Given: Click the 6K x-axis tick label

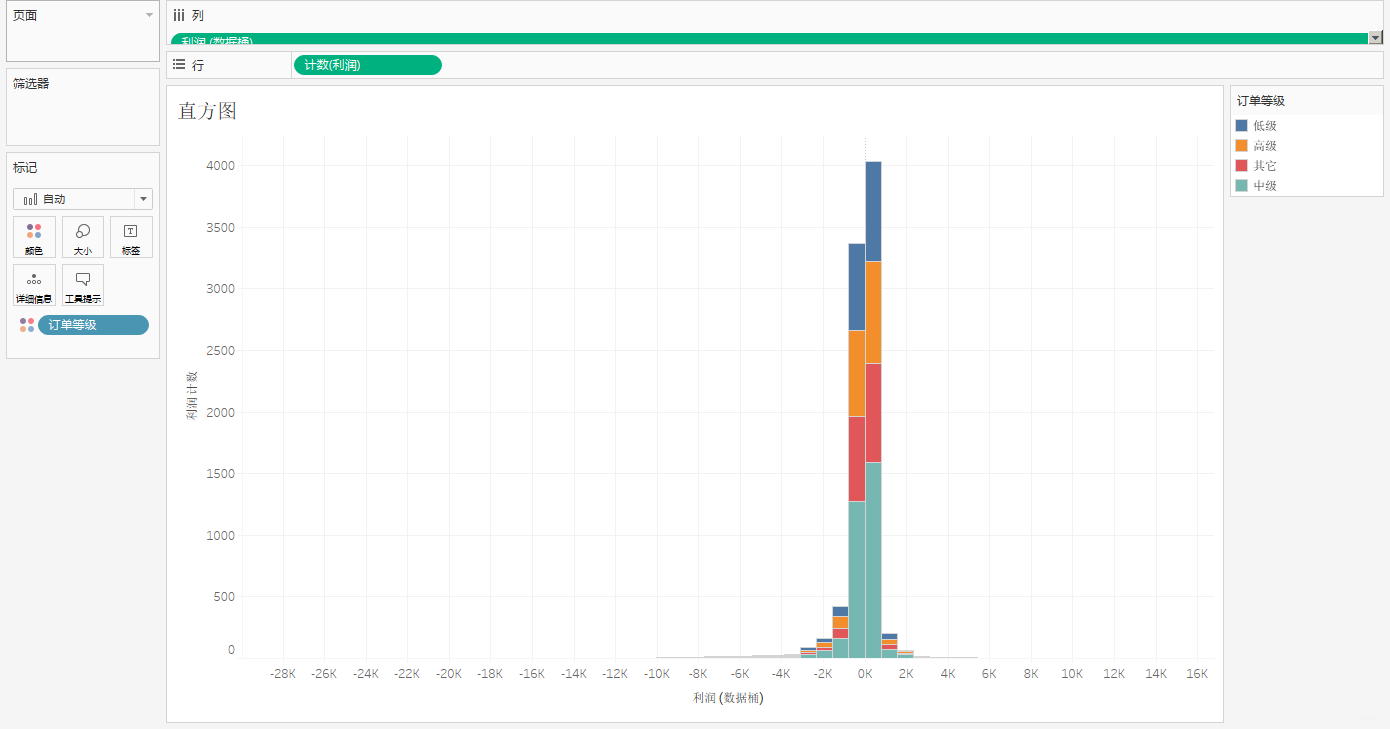Looking at the screenshot, I should click(x=989, y=675).
